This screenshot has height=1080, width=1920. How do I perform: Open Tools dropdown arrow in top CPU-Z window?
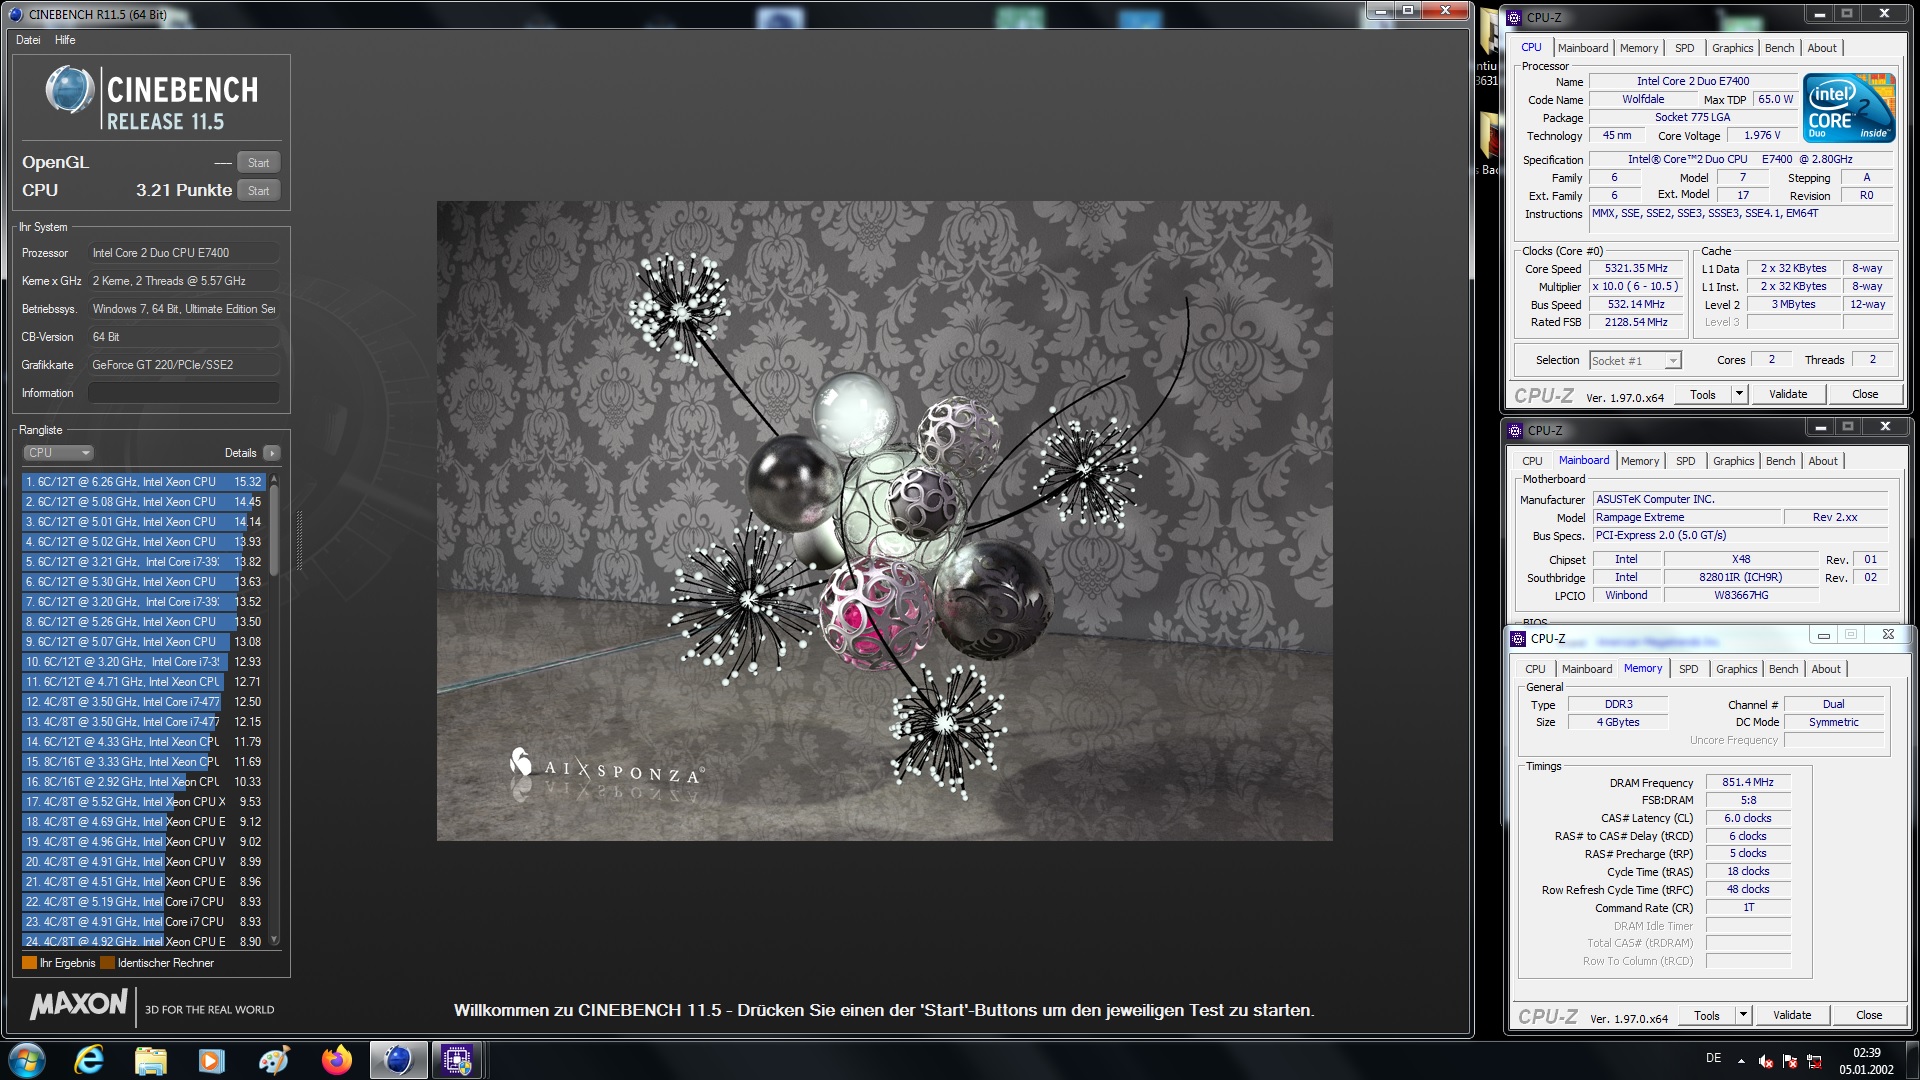coord(1739,394)
